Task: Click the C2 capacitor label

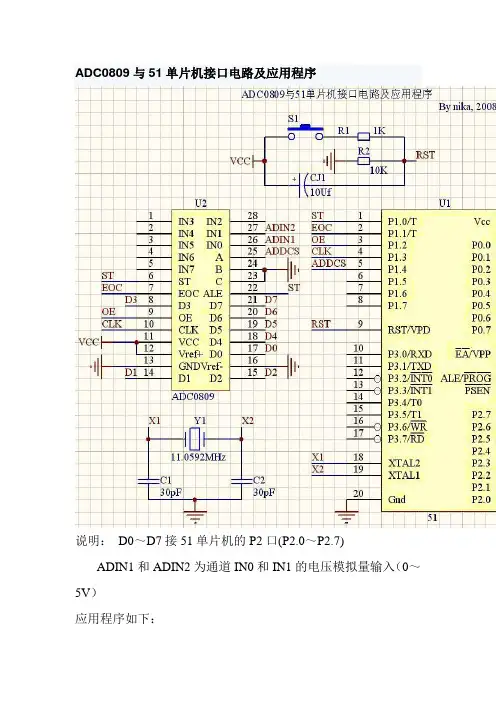Action: tap(259, 480)
